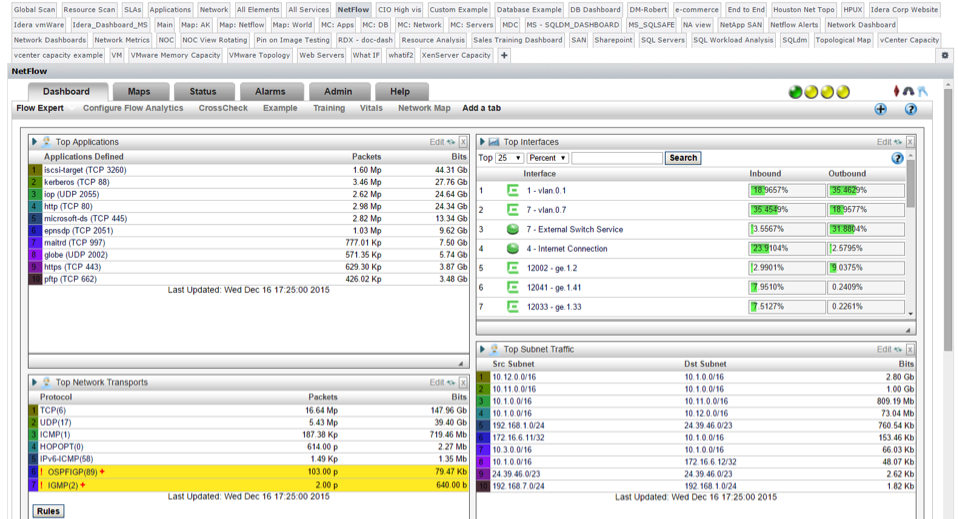Click the Top Interfaces Edit arrows icon
Viewport: 958px width, 519px height.
898,142
